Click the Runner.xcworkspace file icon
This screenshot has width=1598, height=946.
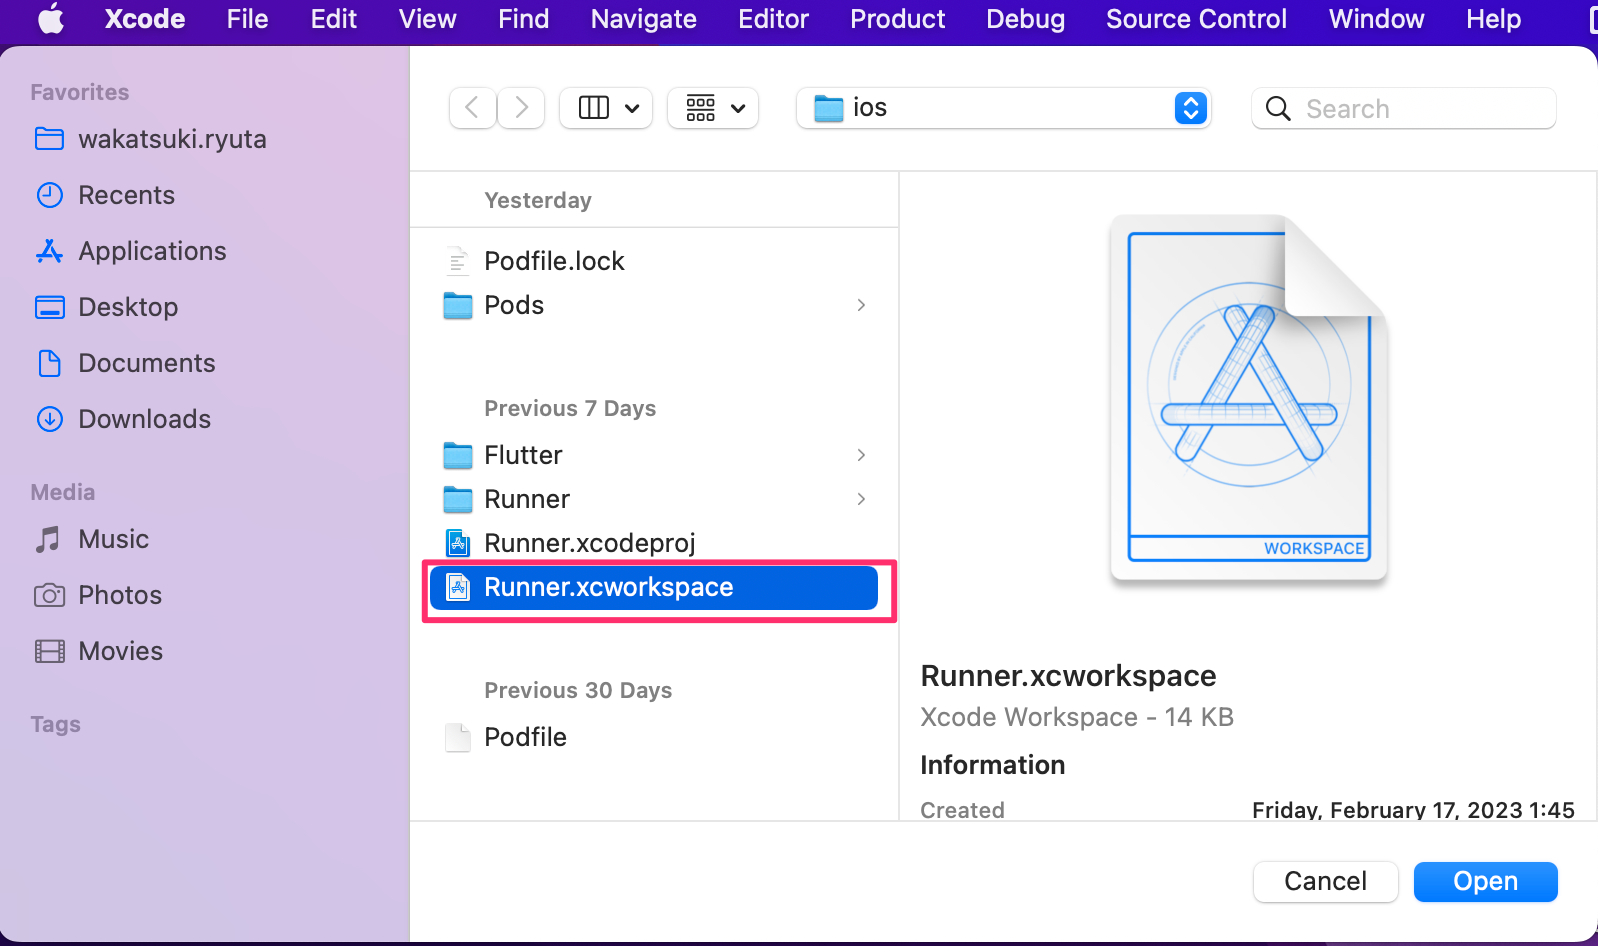point(458,587)
